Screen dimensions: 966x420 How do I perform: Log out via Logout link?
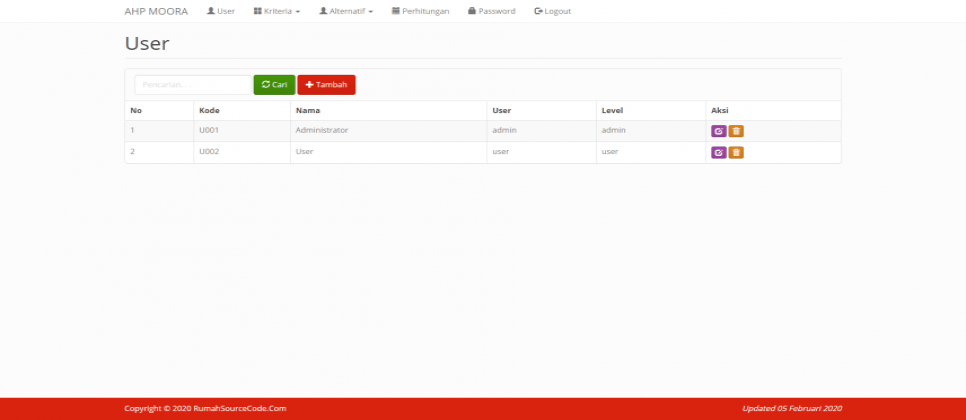[553, 11]
